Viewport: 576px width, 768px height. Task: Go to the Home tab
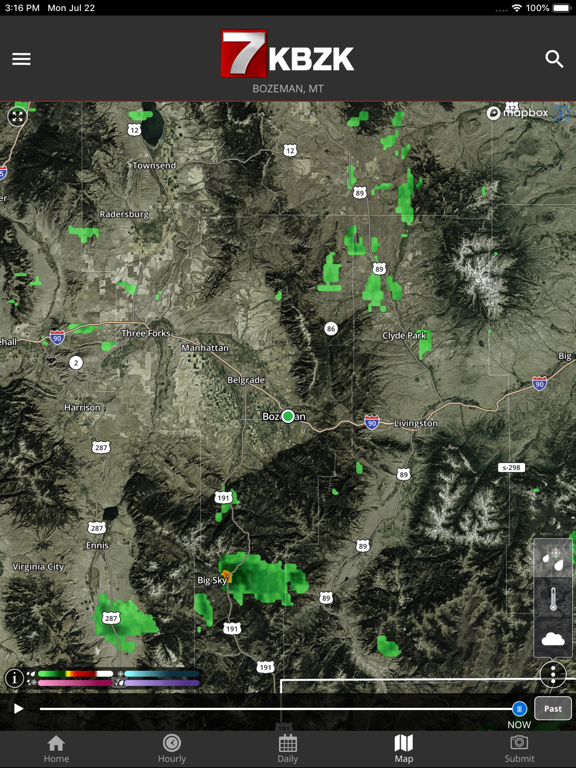pos(56,749)
